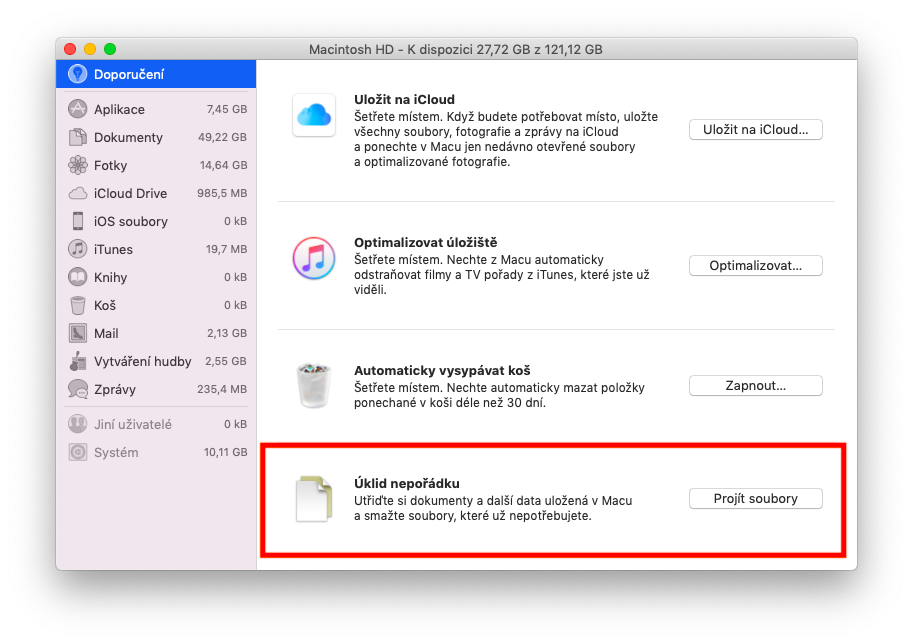
Task: Click the 10,11 GB Systém size
Action: 225,452
